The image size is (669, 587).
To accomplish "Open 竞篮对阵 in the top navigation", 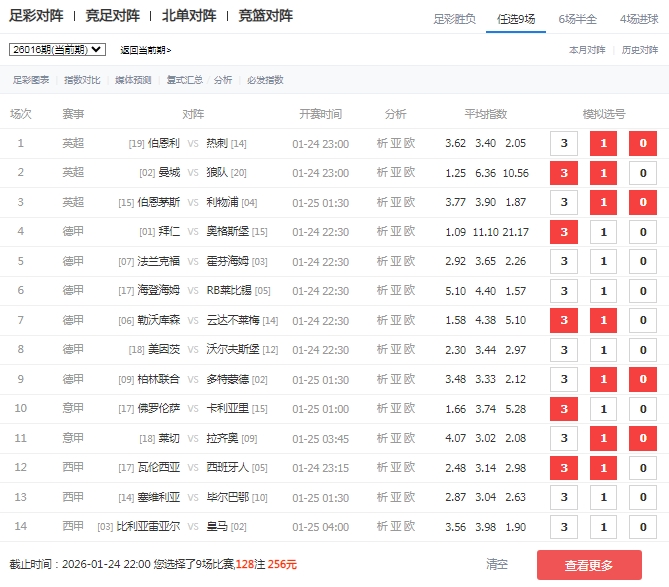I will point(266,16).
